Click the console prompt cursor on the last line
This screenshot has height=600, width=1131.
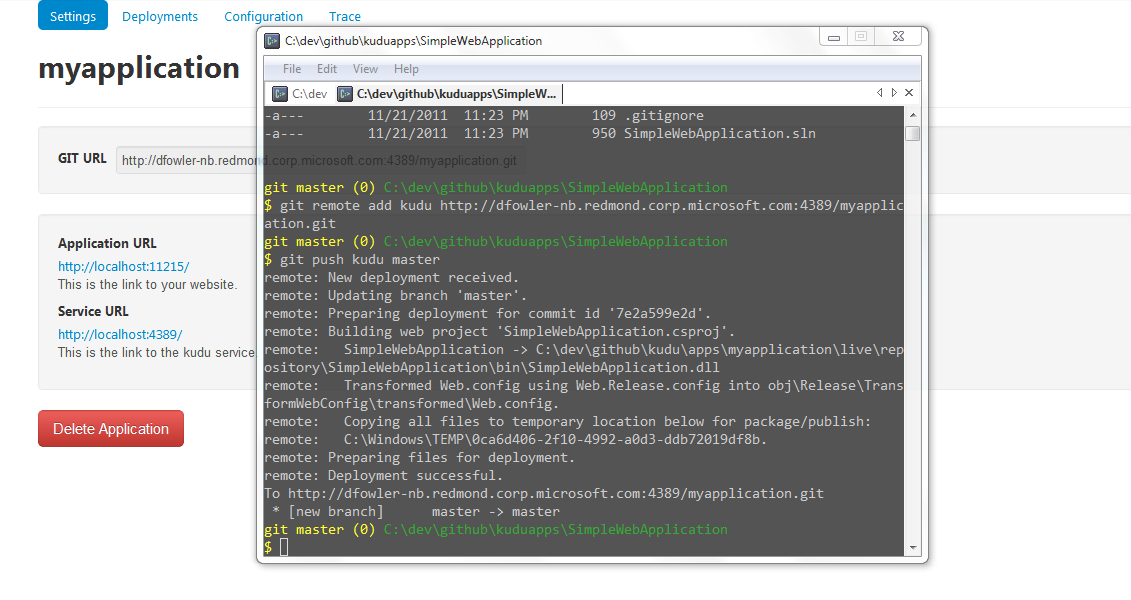point(284,547)
